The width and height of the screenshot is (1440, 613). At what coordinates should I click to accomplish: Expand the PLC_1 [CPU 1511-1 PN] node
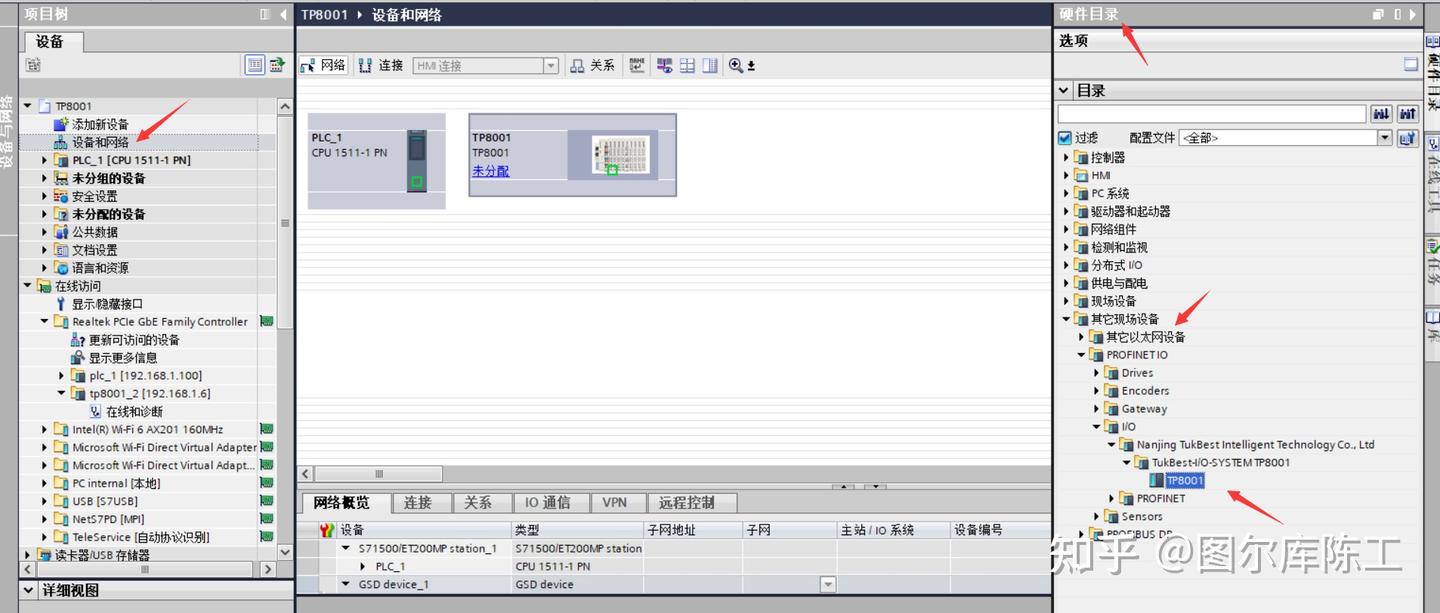(x=44, y=160)
